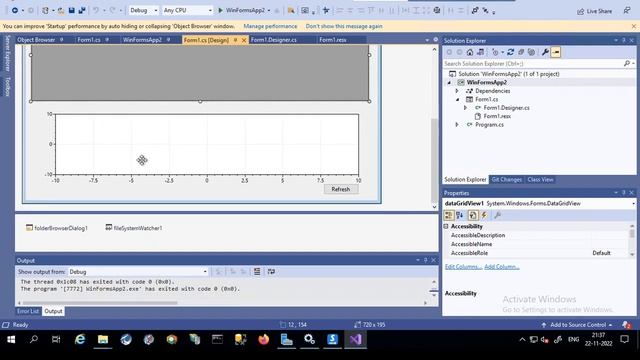Screen dimensions: 640x360
Task: Switch to the Form1.resx tab
Action: coord(333,40)
